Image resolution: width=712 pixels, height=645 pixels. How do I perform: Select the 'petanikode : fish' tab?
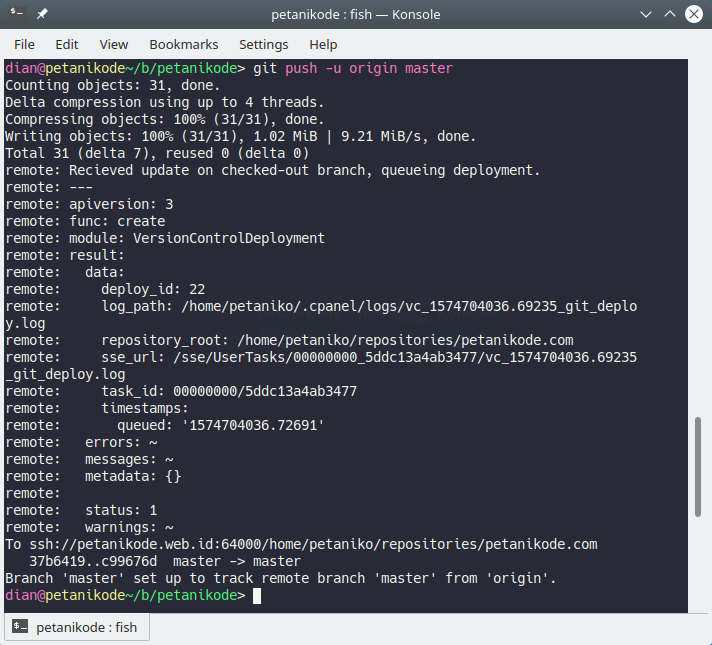[x=76, y=628]
